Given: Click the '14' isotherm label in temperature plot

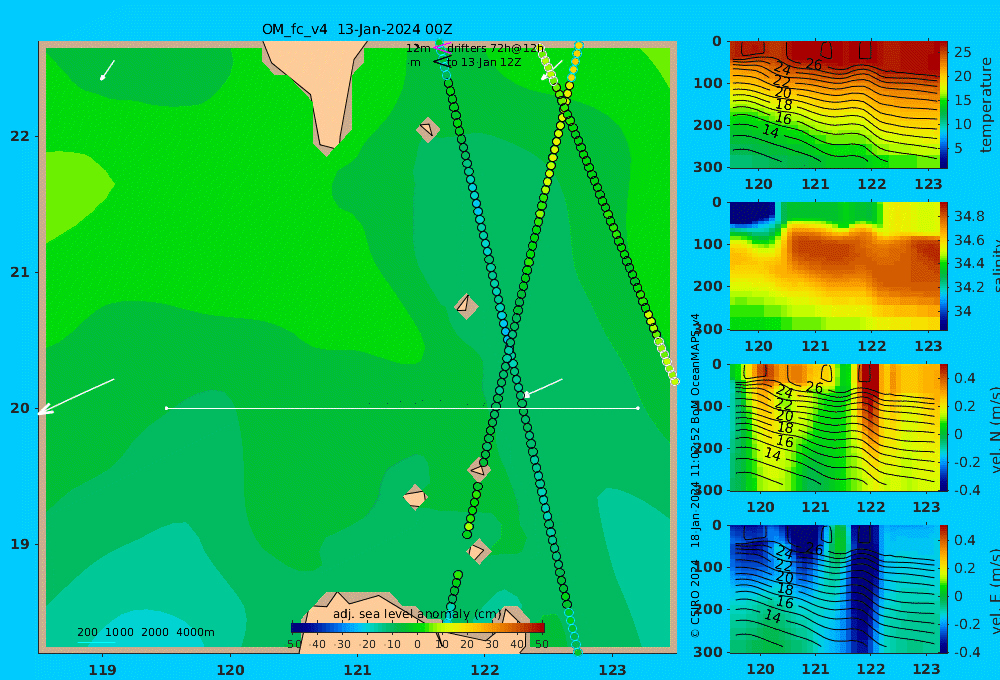Looking at the screenshot, I should coord(770,131).
